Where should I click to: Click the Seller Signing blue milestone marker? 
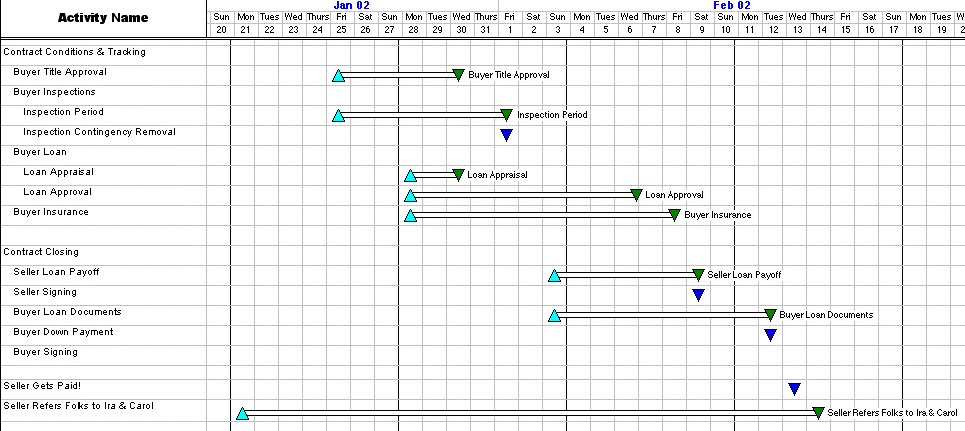click(698, 294)
